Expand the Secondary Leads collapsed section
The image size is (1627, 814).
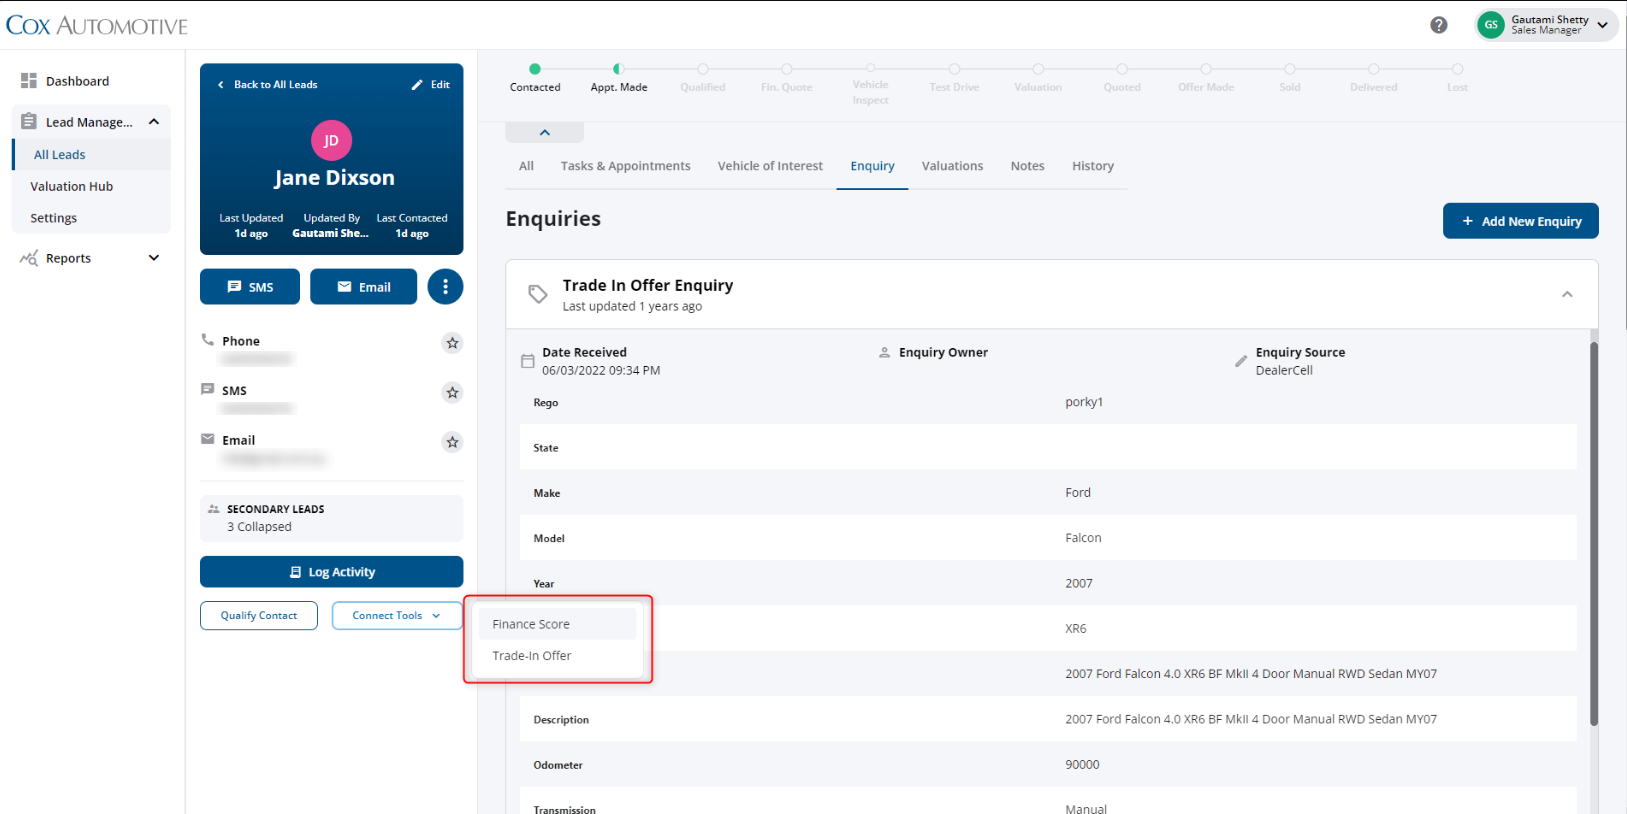pos(331,518)
